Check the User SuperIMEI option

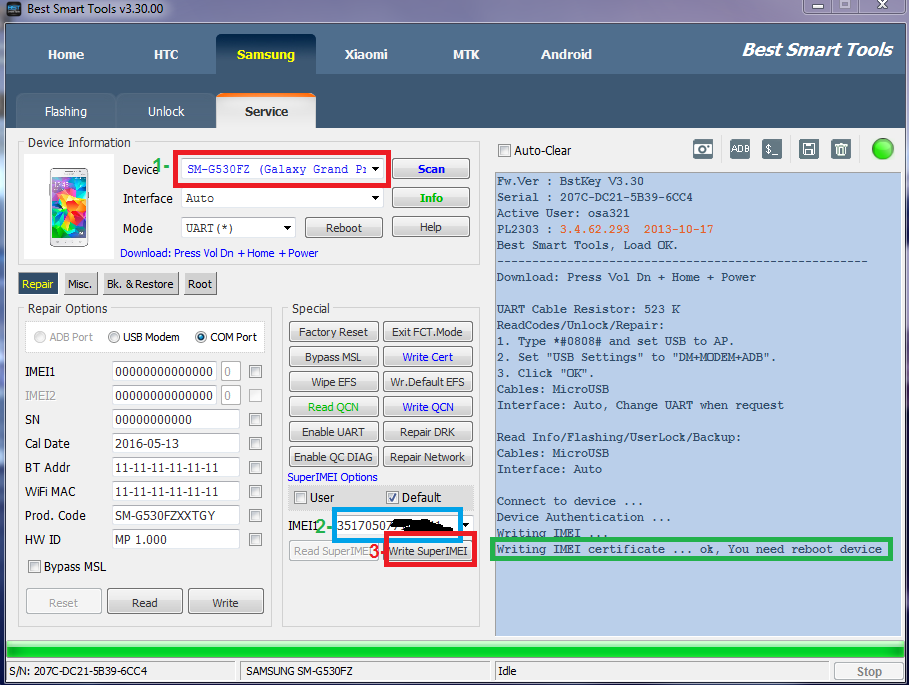(300, 497)
